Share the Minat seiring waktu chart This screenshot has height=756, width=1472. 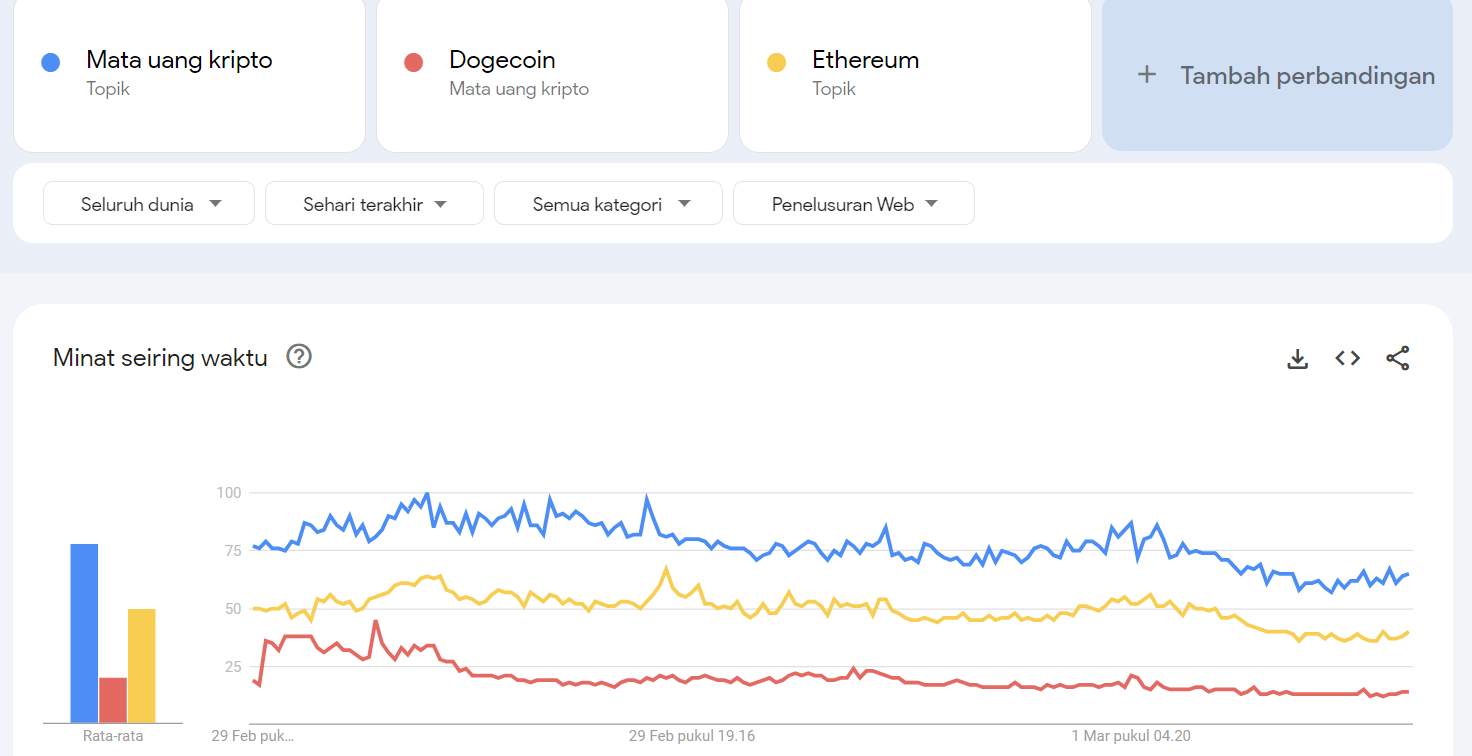pos(1397,358)
